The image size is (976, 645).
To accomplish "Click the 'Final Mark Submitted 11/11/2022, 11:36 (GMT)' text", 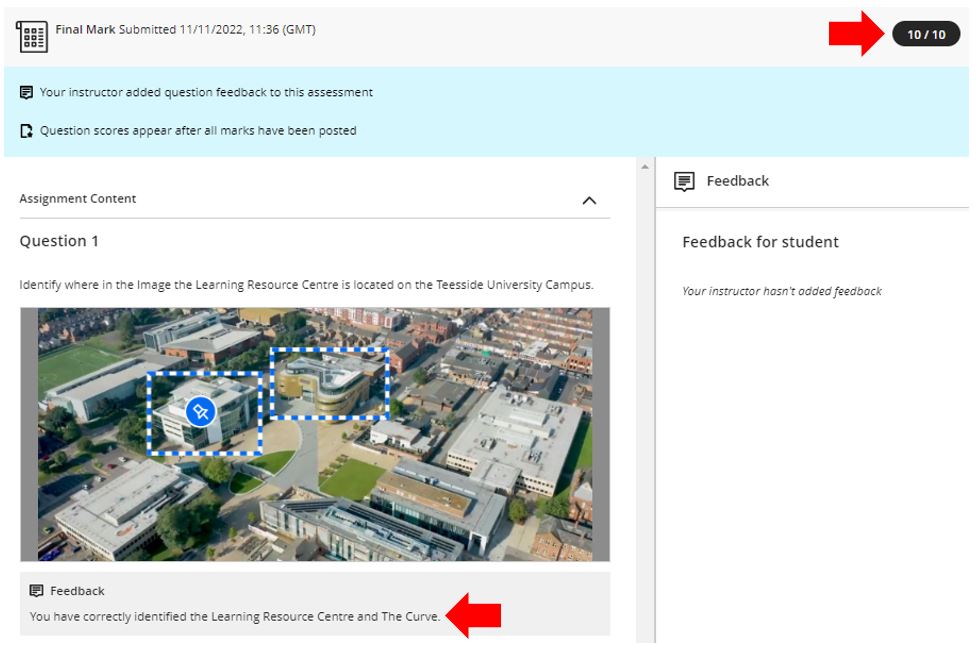I will click(185, 29).
